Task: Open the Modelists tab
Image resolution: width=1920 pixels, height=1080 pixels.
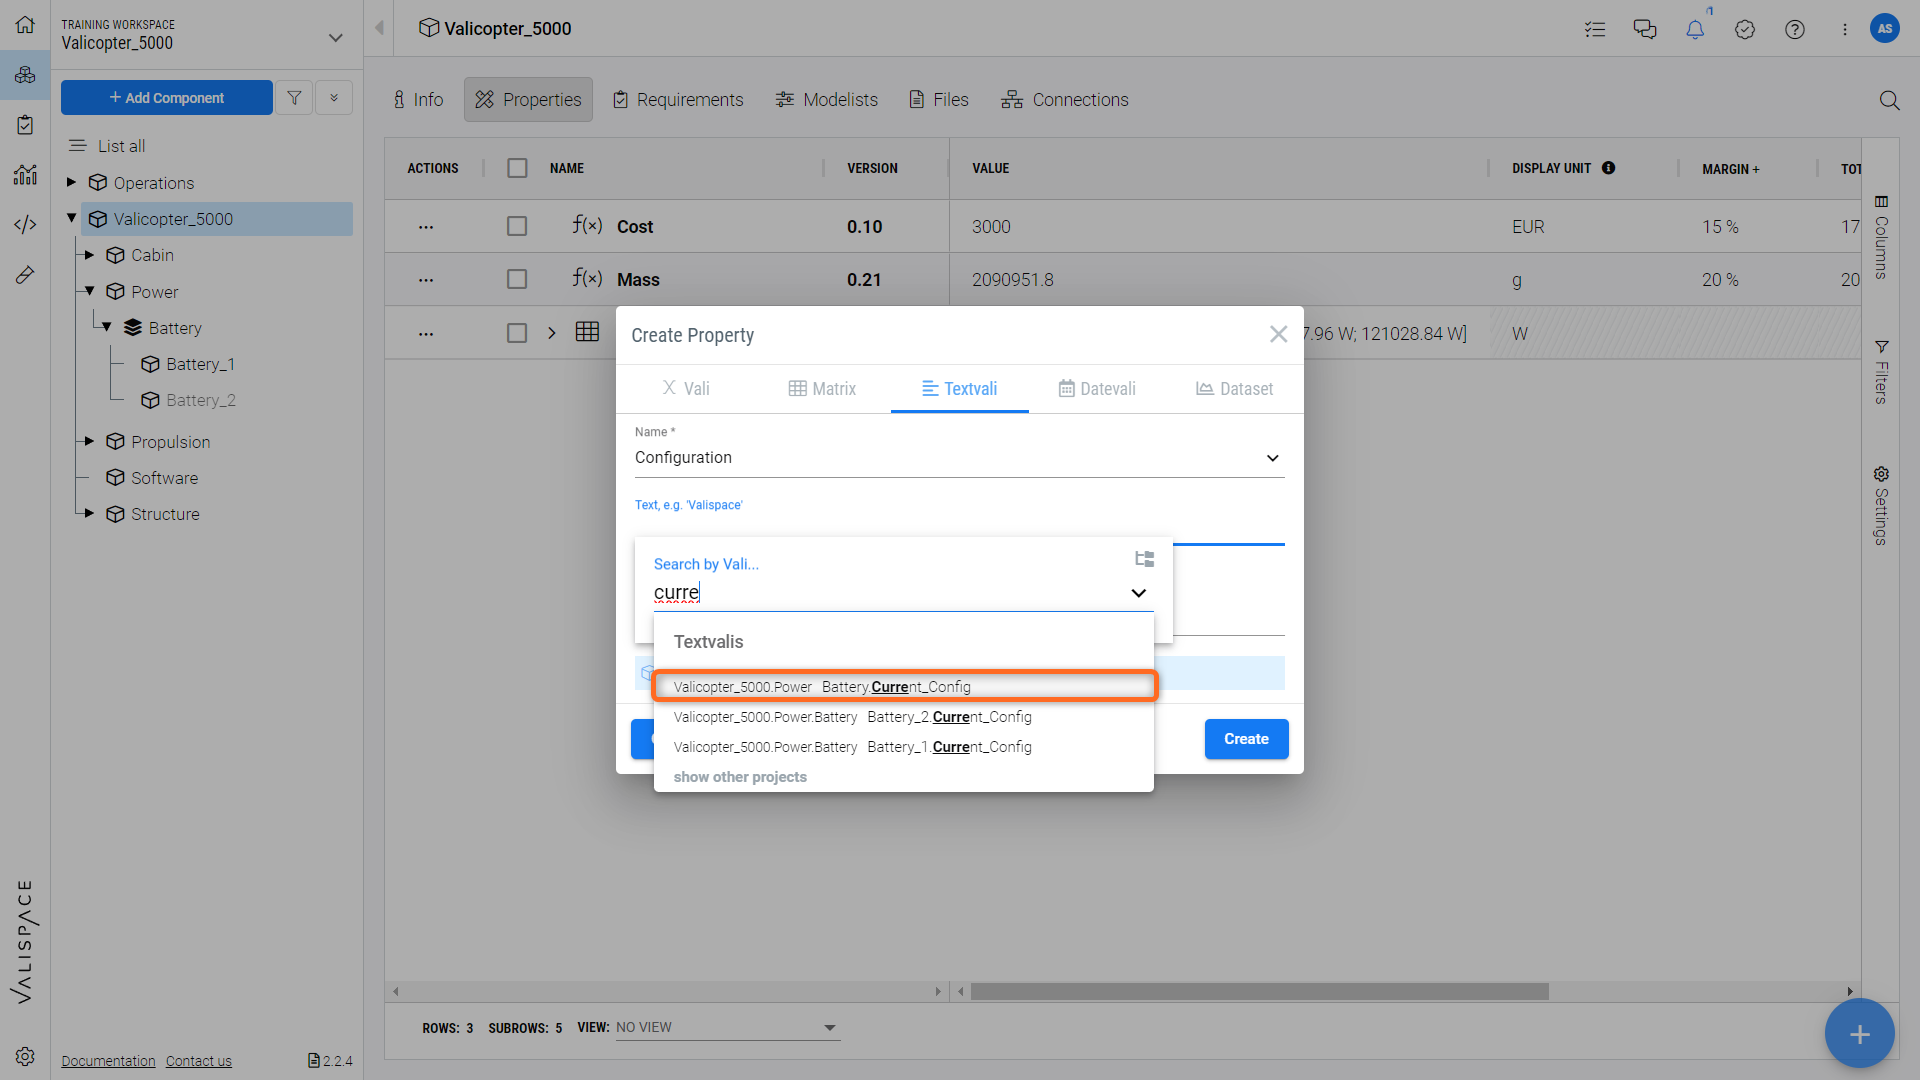Action: pos(827,100)
